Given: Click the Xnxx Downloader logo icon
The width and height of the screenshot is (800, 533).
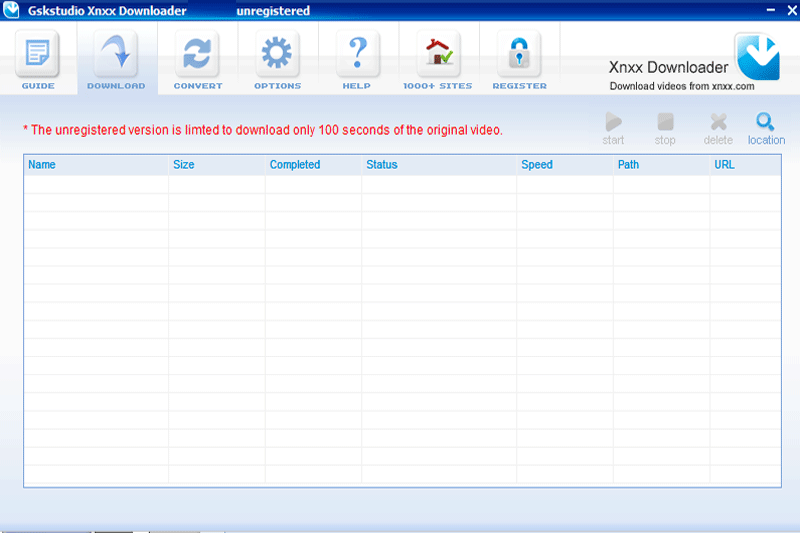Looking at the screenshot, I should click(x=757, y=57).
